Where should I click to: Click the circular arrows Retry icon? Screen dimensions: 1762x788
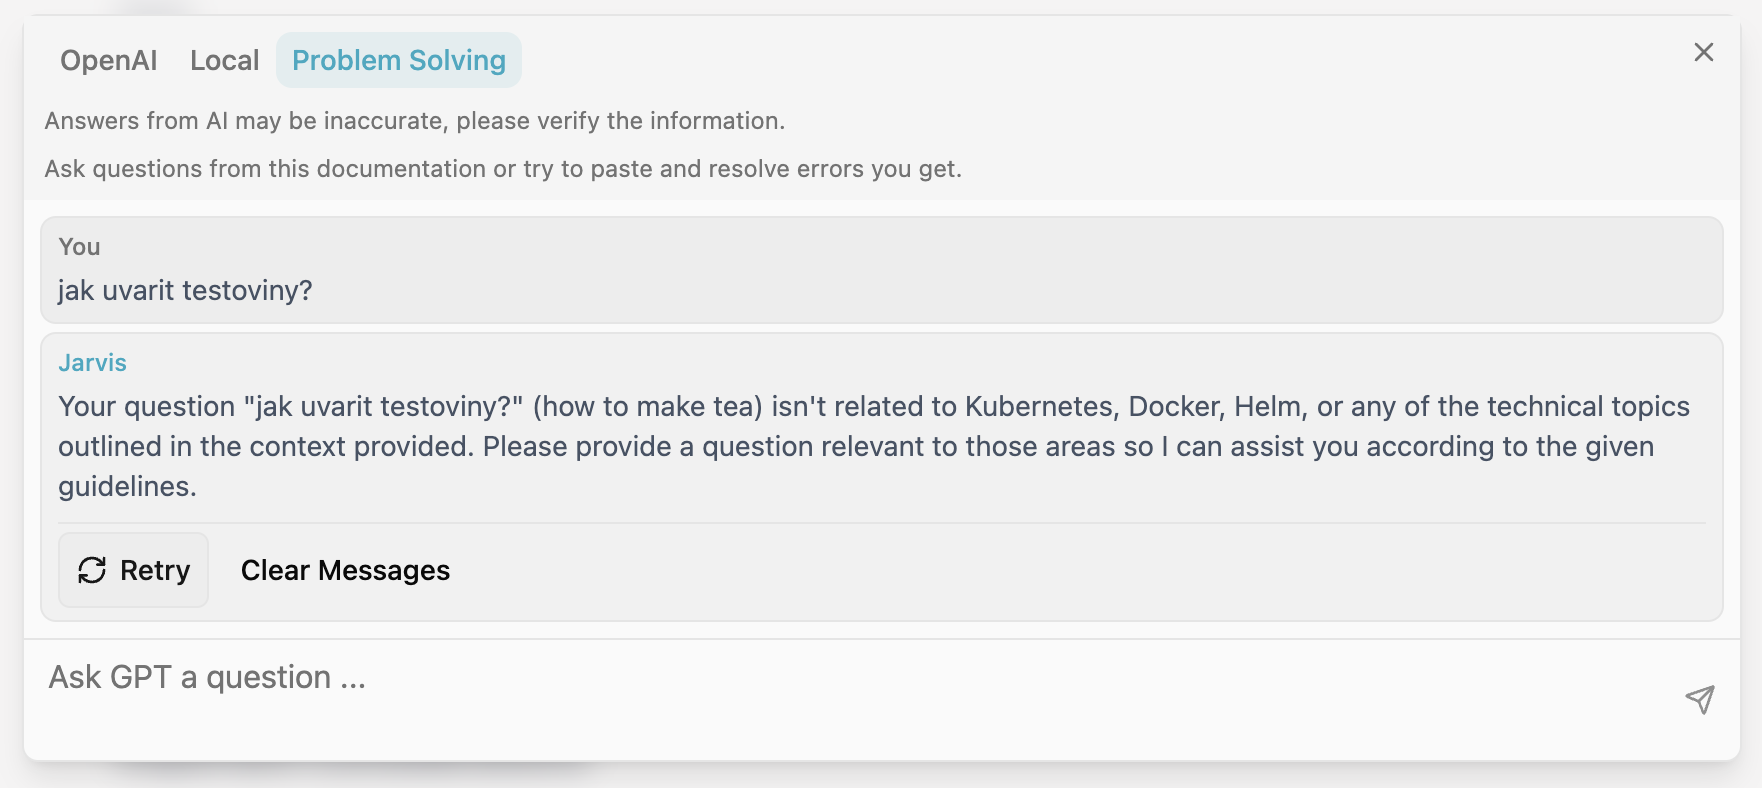92,570
